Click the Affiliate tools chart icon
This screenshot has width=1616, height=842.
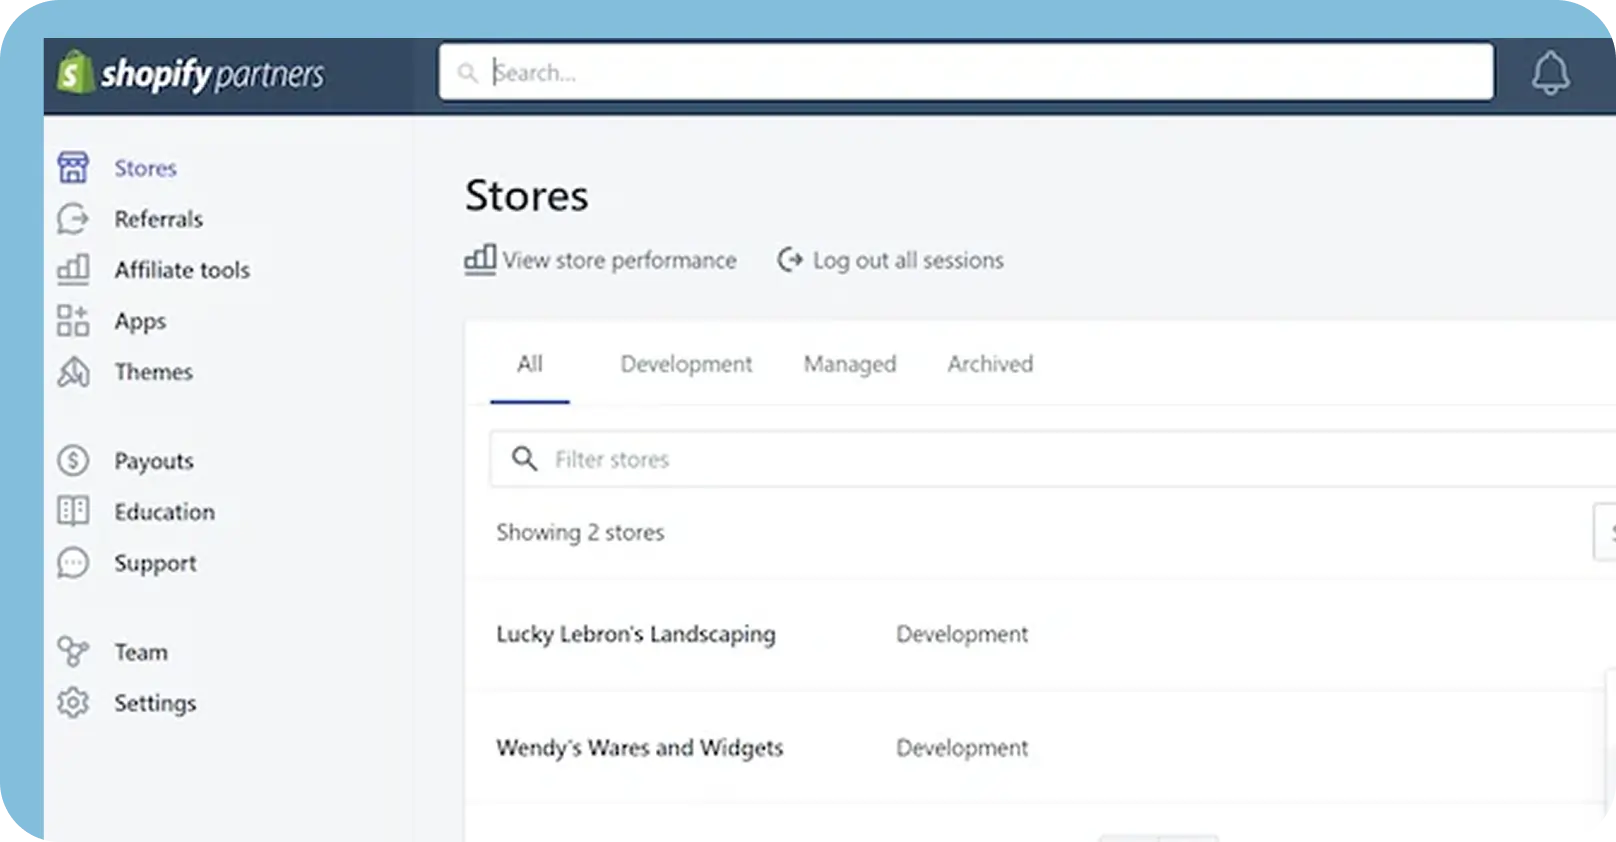click(x=73, y=270)
